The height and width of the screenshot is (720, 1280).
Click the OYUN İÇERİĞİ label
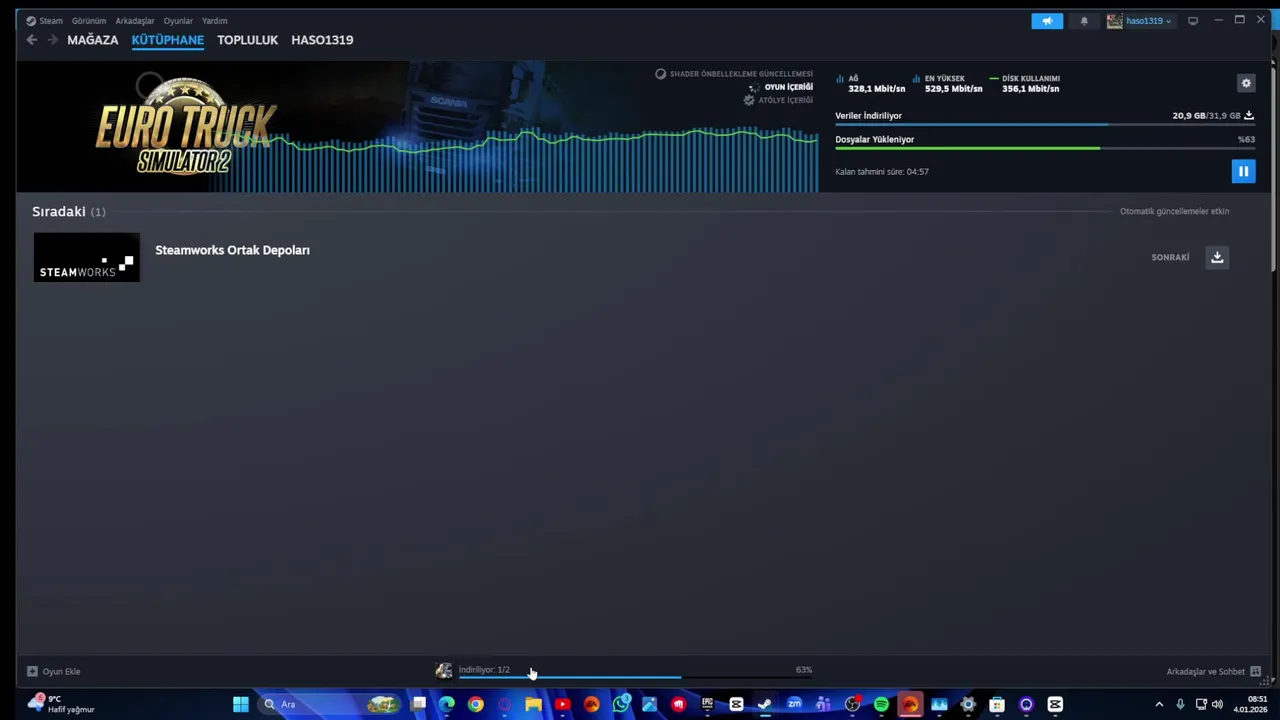coord(789,87)
